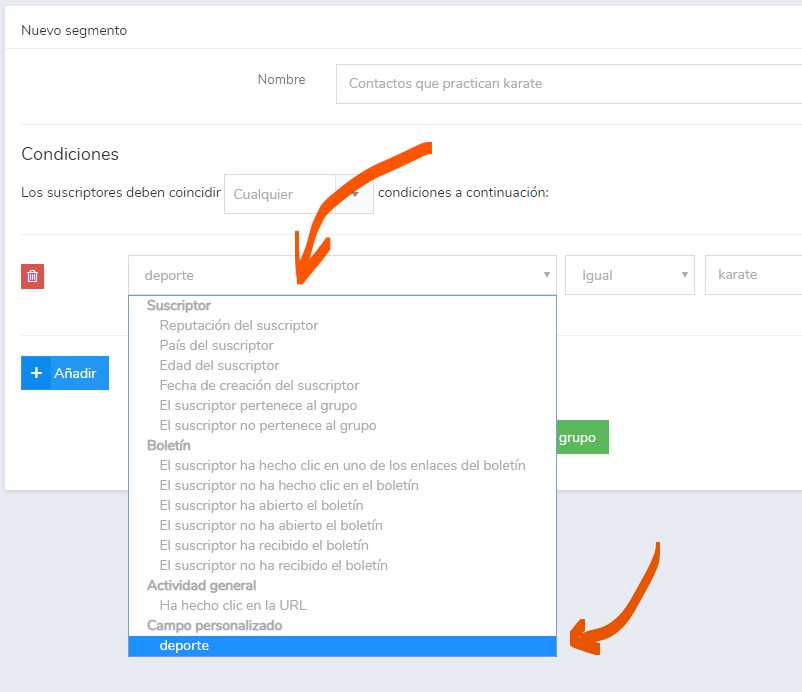Select El suscriptor no ha abierto el boletín

click(342, 525)
